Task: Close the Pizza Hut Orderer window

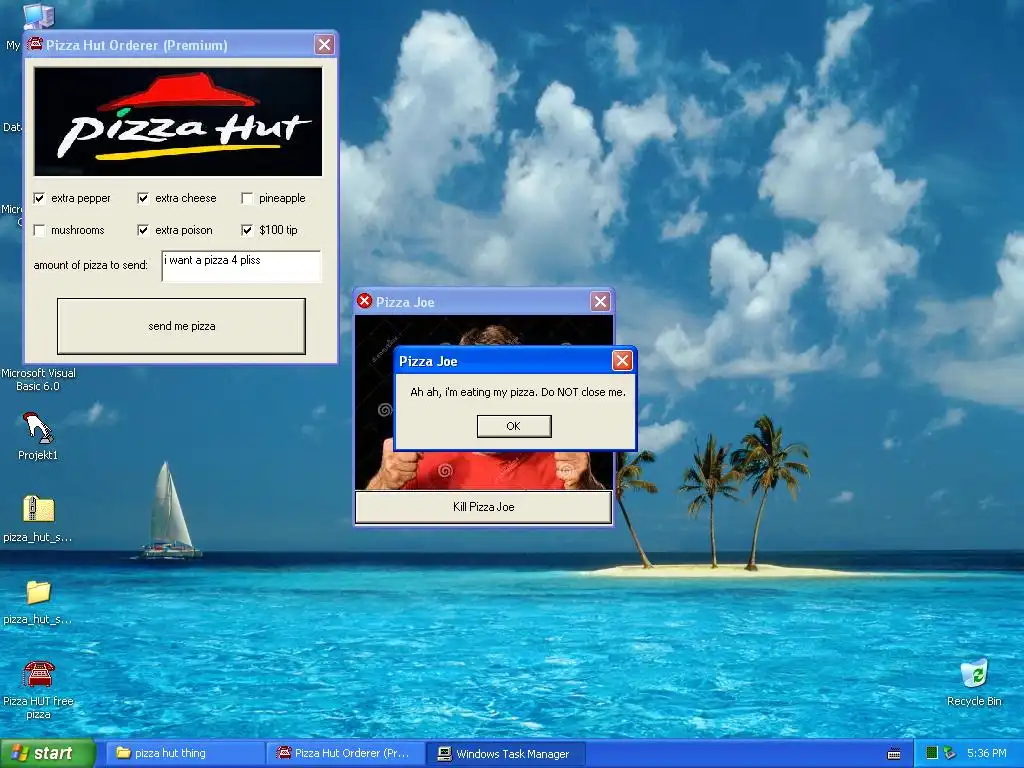Action: tap(324, 44)
